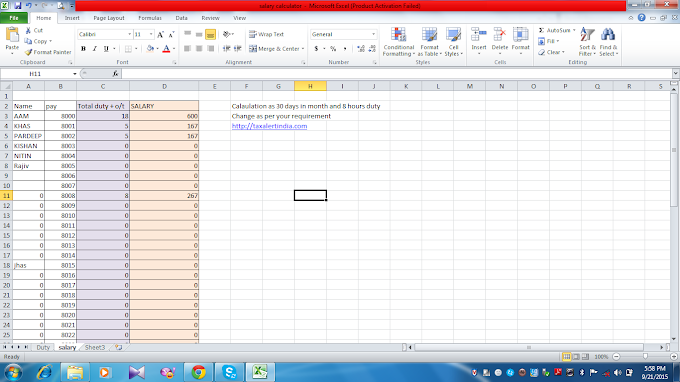The width and height of the screenshot is (680, 382).
Task: Open the font size dropdown
Action: point(151,34)
